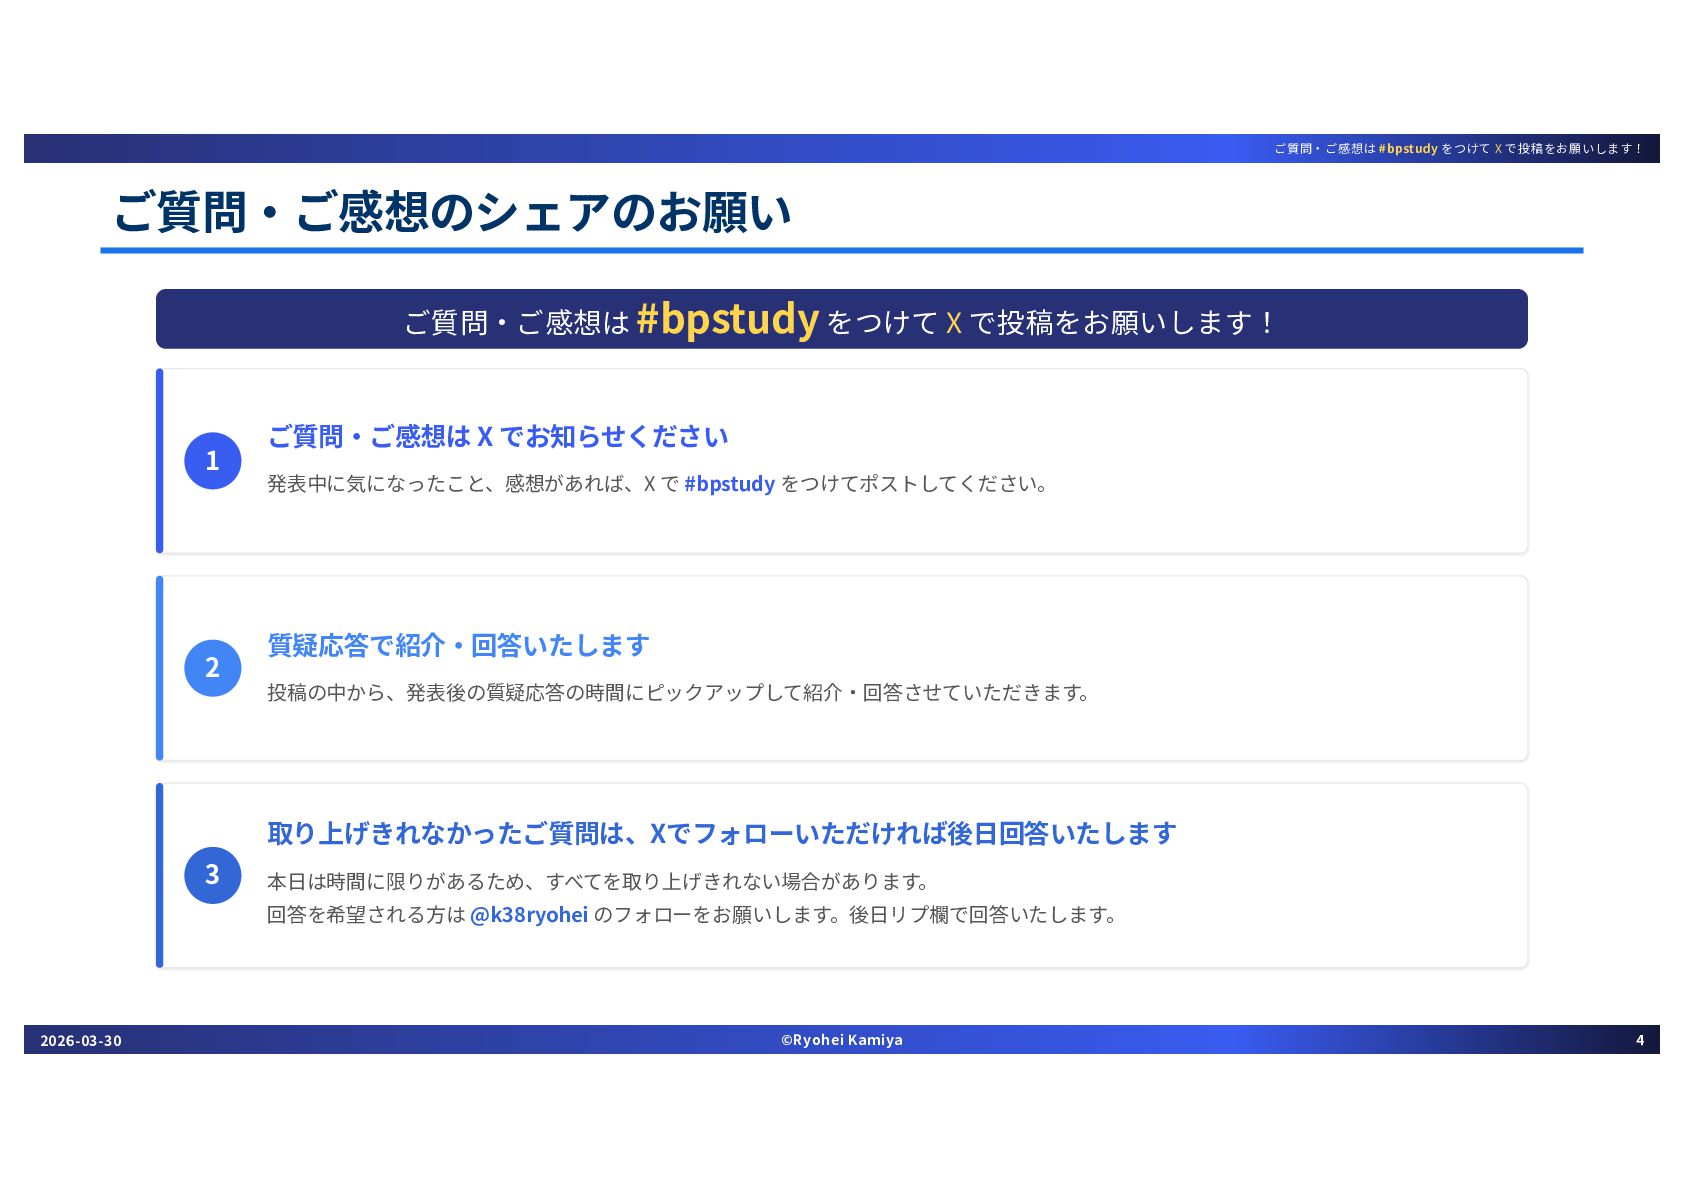Click the large yellow #bpstudy hashtag in banner

point(727,319)
